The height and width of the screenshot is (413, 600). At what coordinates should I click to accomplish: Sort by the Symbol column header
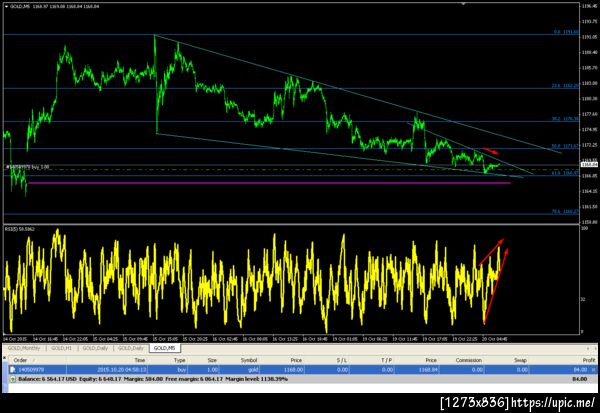[249, 360]
